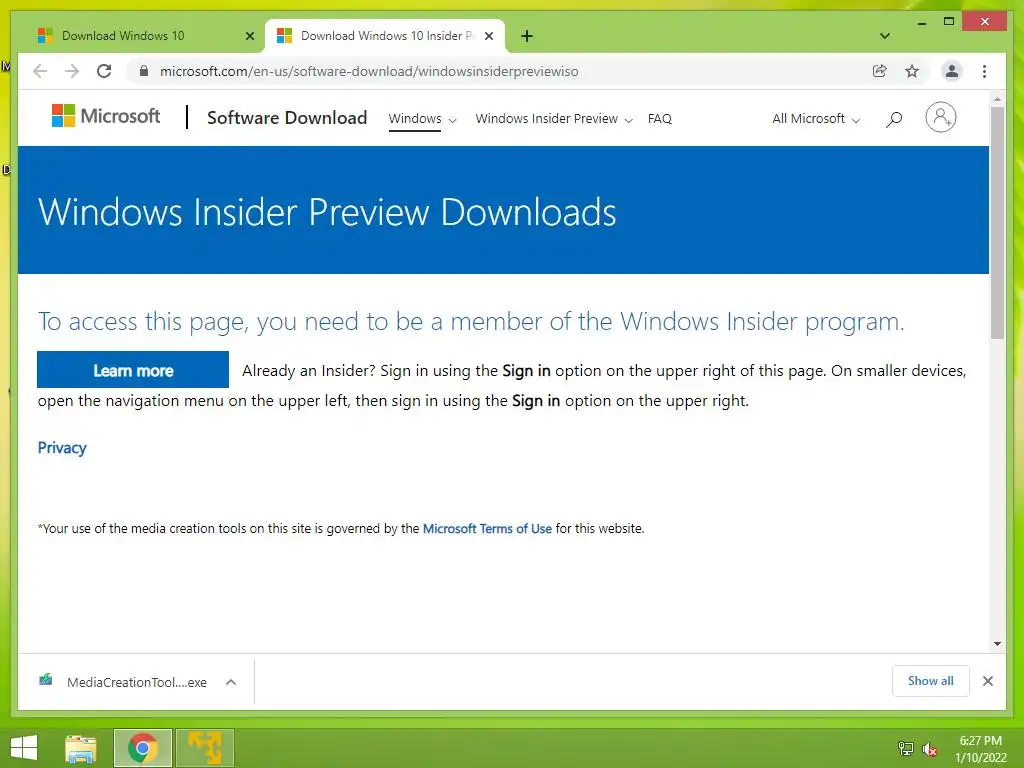Expand Windows Insider Preview menu
This screenshot has height=768, width=1024.
[554, 119]
